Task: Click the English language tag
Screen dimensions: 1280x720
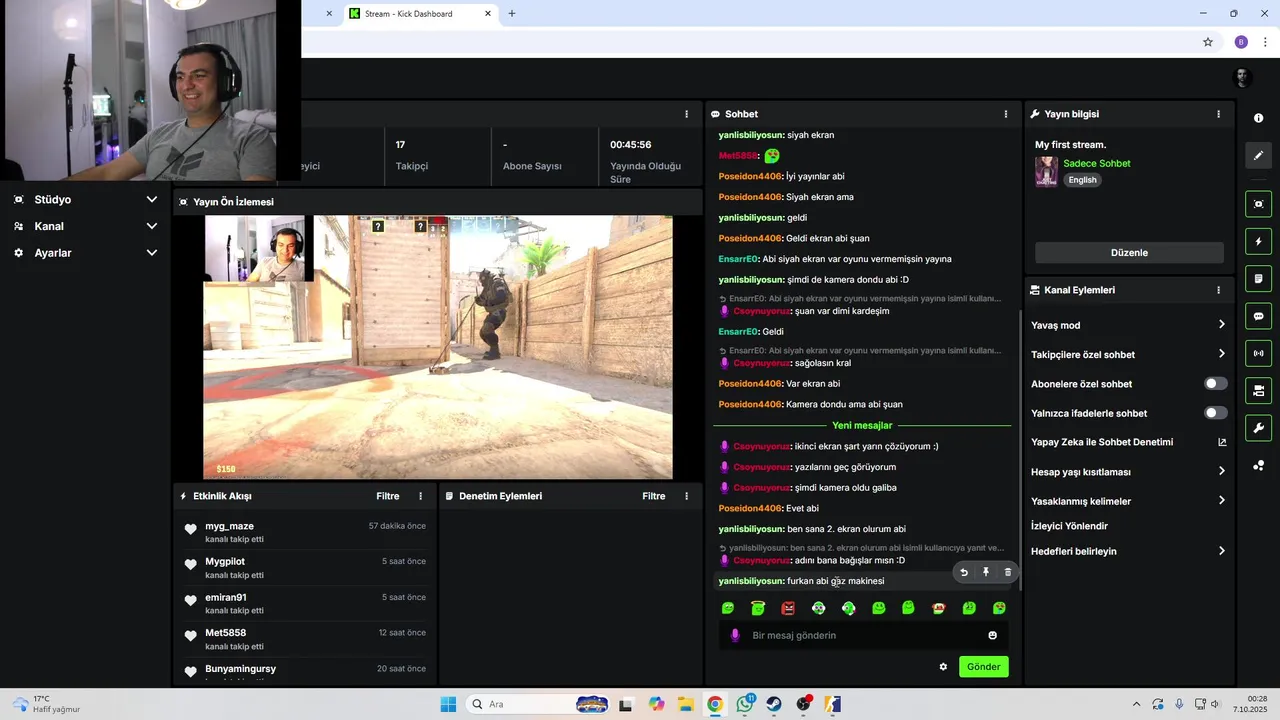Action: (x=1082, y=180)
